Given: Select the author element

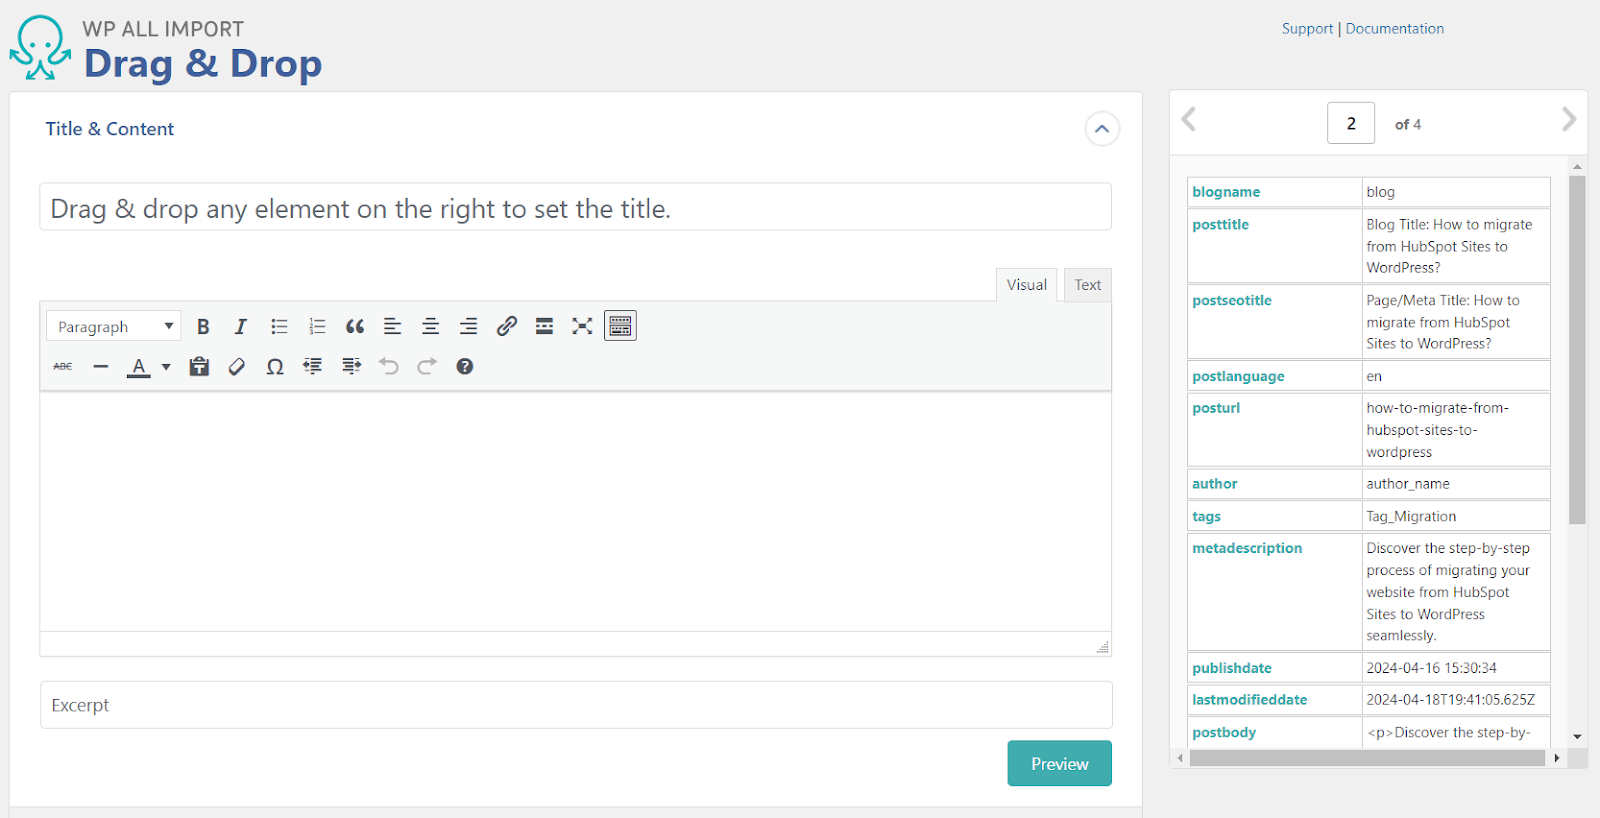Looking at the screenshot, I should 1215,484.
